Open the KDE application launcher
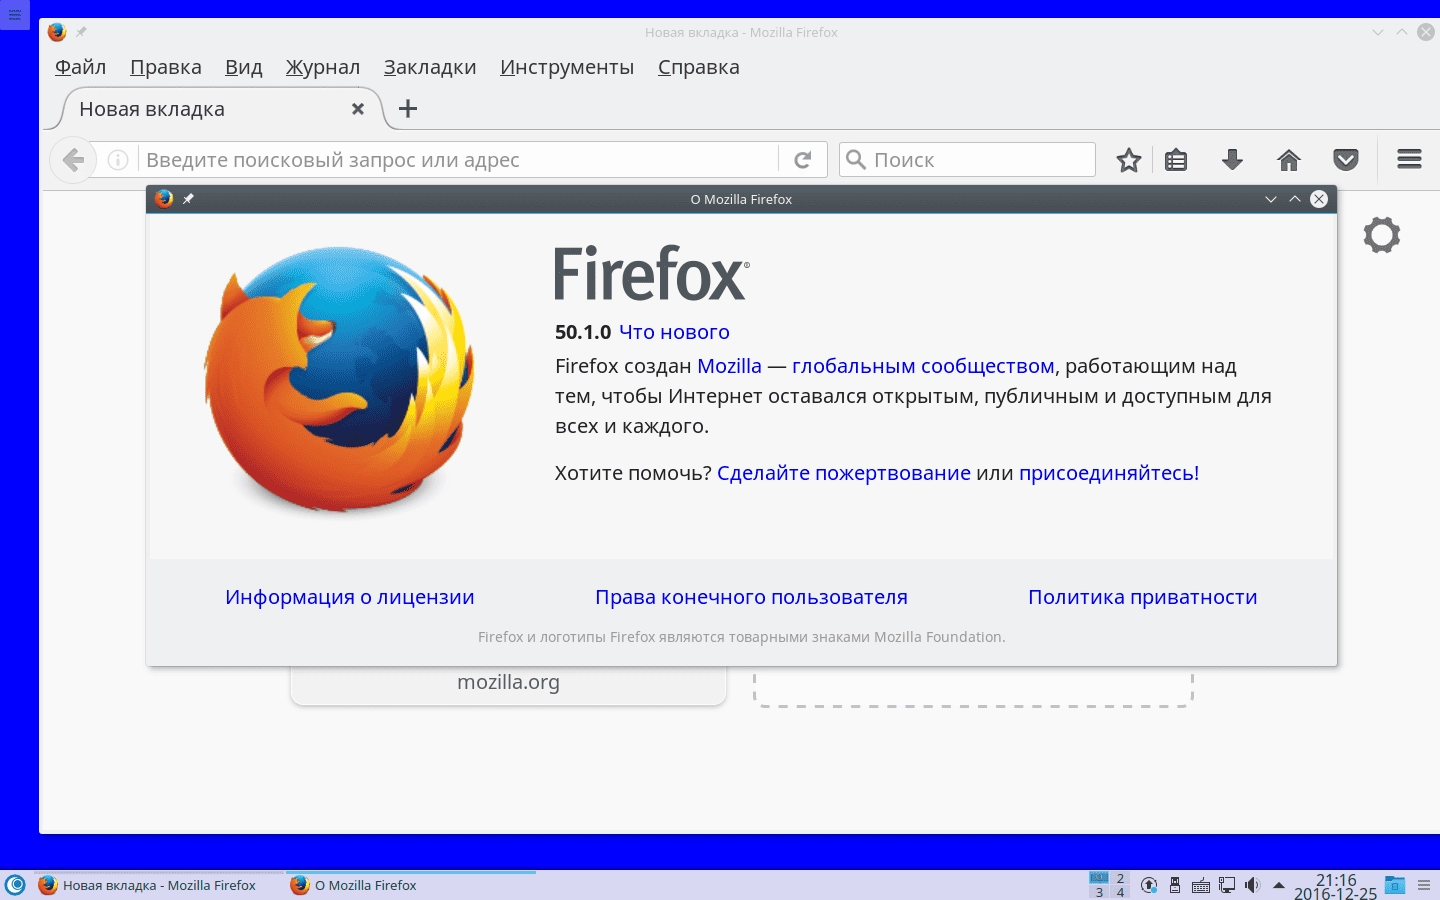The height and width of the screenshot is (900, 1440). 16,885
